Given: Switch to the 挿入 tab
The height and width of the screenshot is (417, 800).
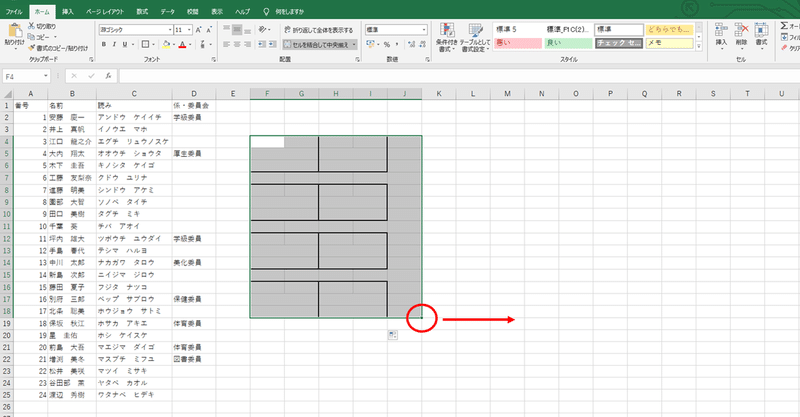Looking at the screenshot, I should (x=67, y=11).
